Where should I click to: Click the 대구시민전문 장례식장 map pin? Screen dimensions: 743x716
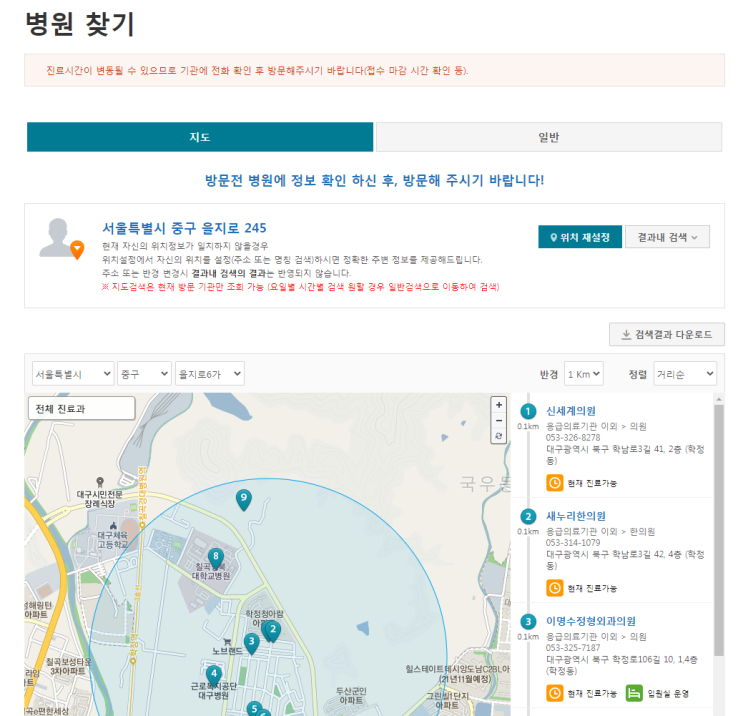(100, 482)
